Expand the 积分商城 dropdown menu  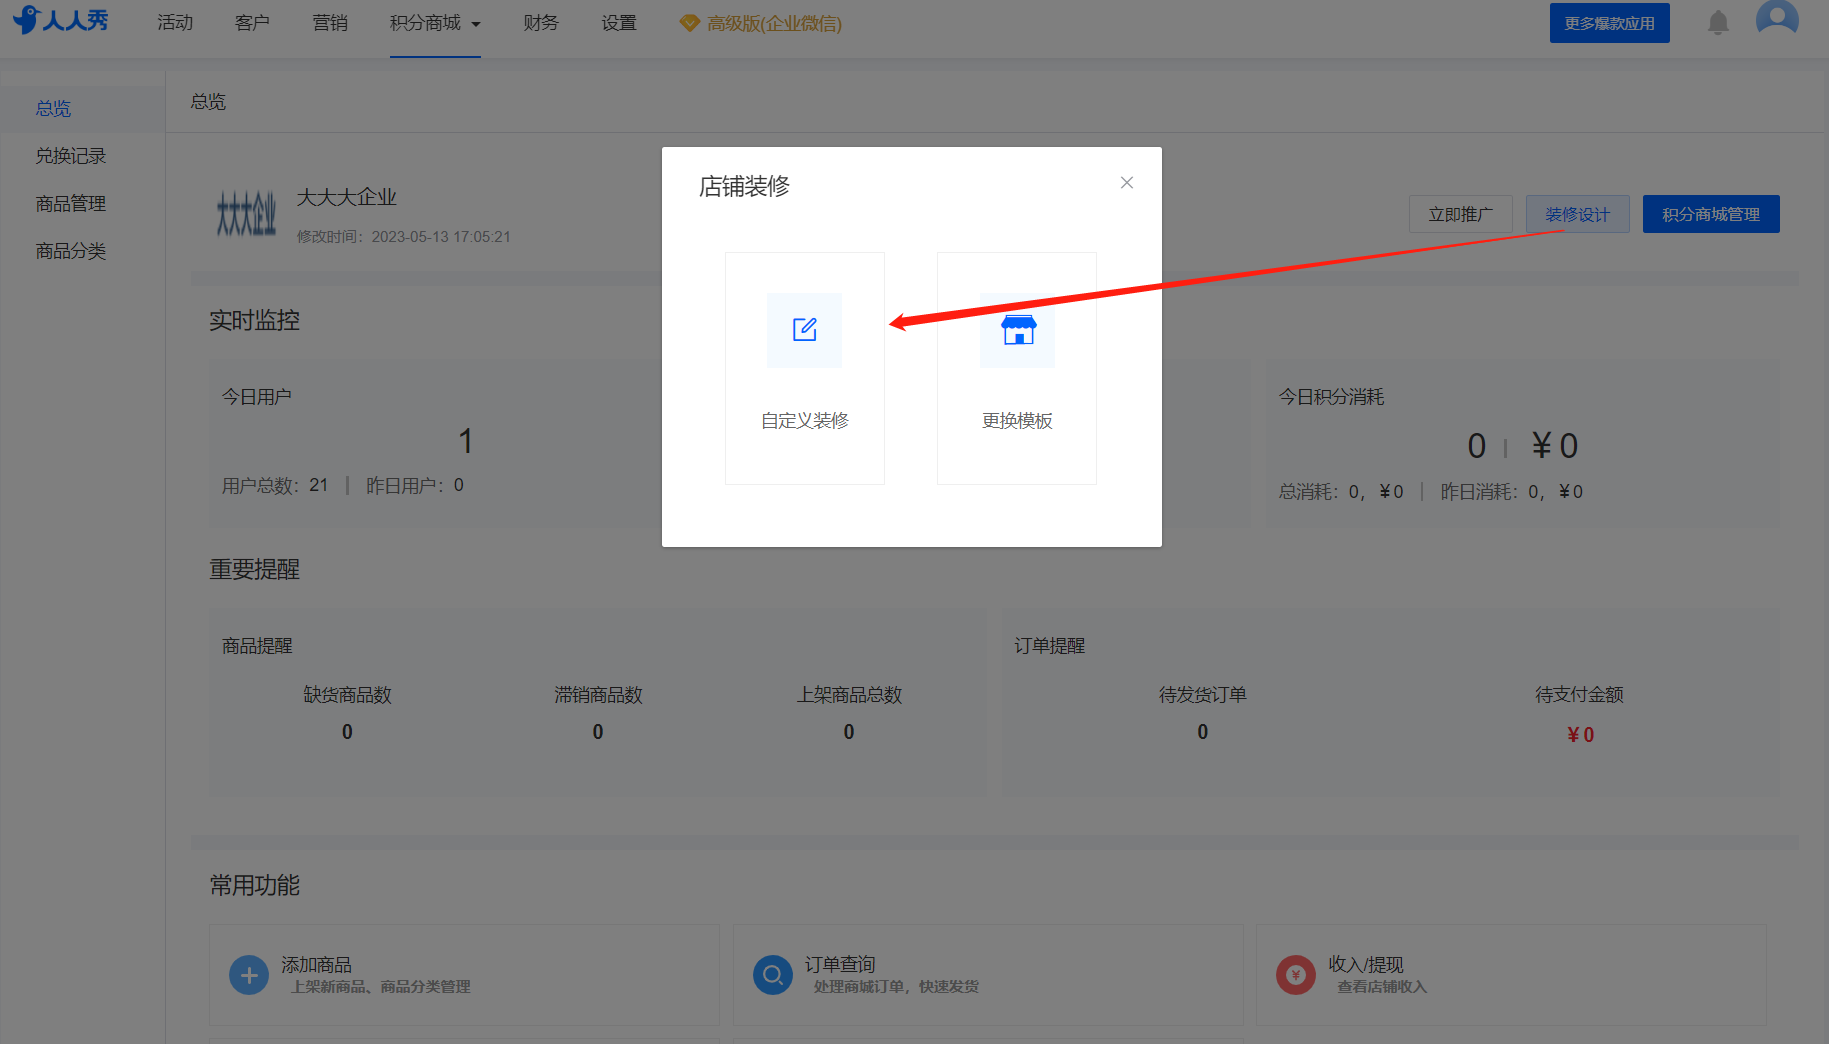coord(435,23)
